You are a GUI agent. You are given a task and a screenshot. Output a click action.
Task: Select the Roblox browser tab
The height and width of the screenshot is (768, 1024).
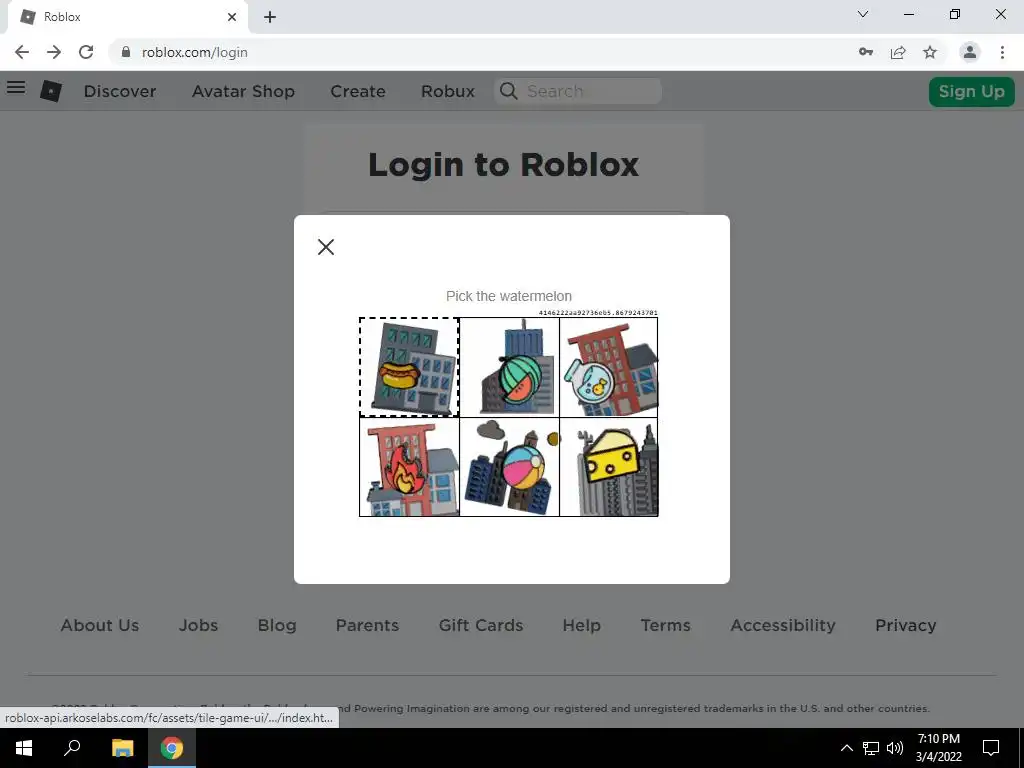click(x=127, y=17)
